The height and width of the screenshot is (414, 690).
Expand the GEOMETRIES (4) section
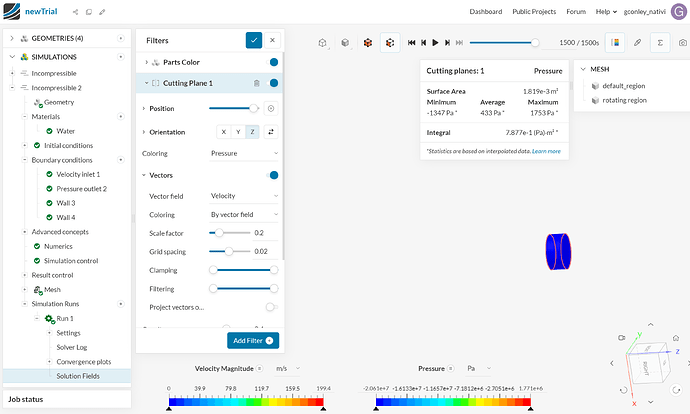pyautogui.click(x=12, y=38)
